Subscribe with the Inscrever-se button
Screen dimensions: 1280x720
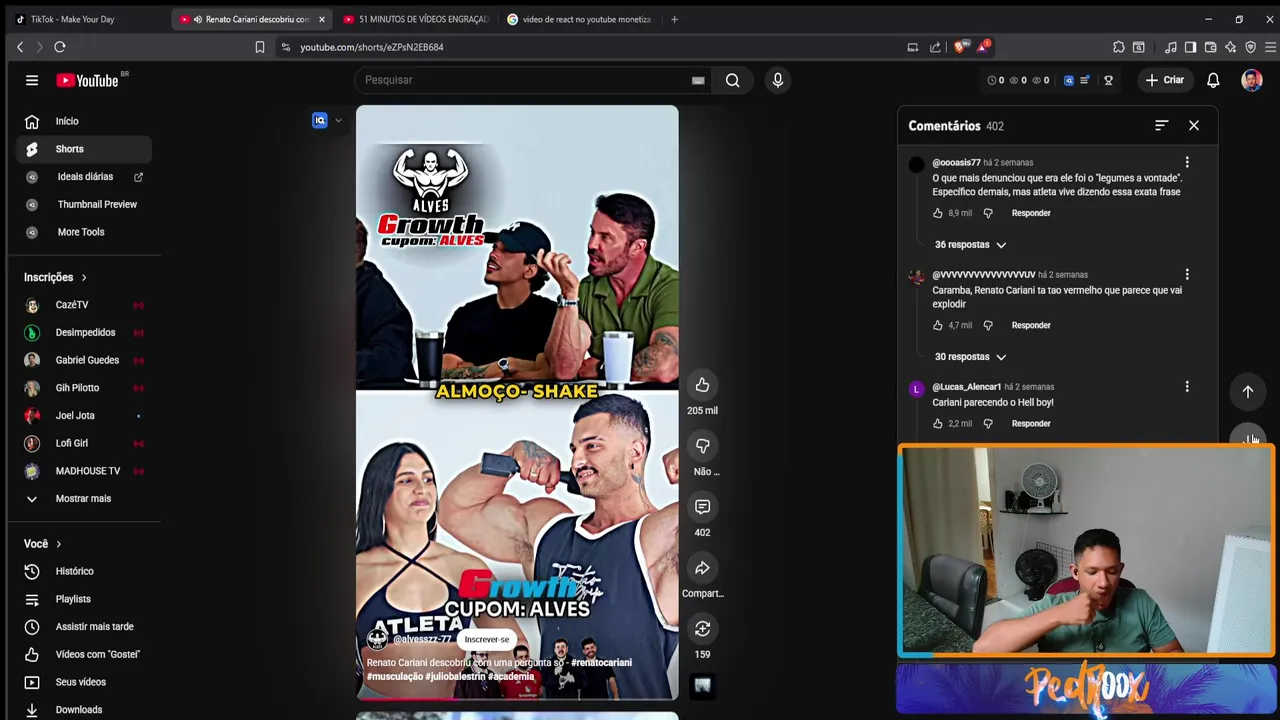[486, 639]
